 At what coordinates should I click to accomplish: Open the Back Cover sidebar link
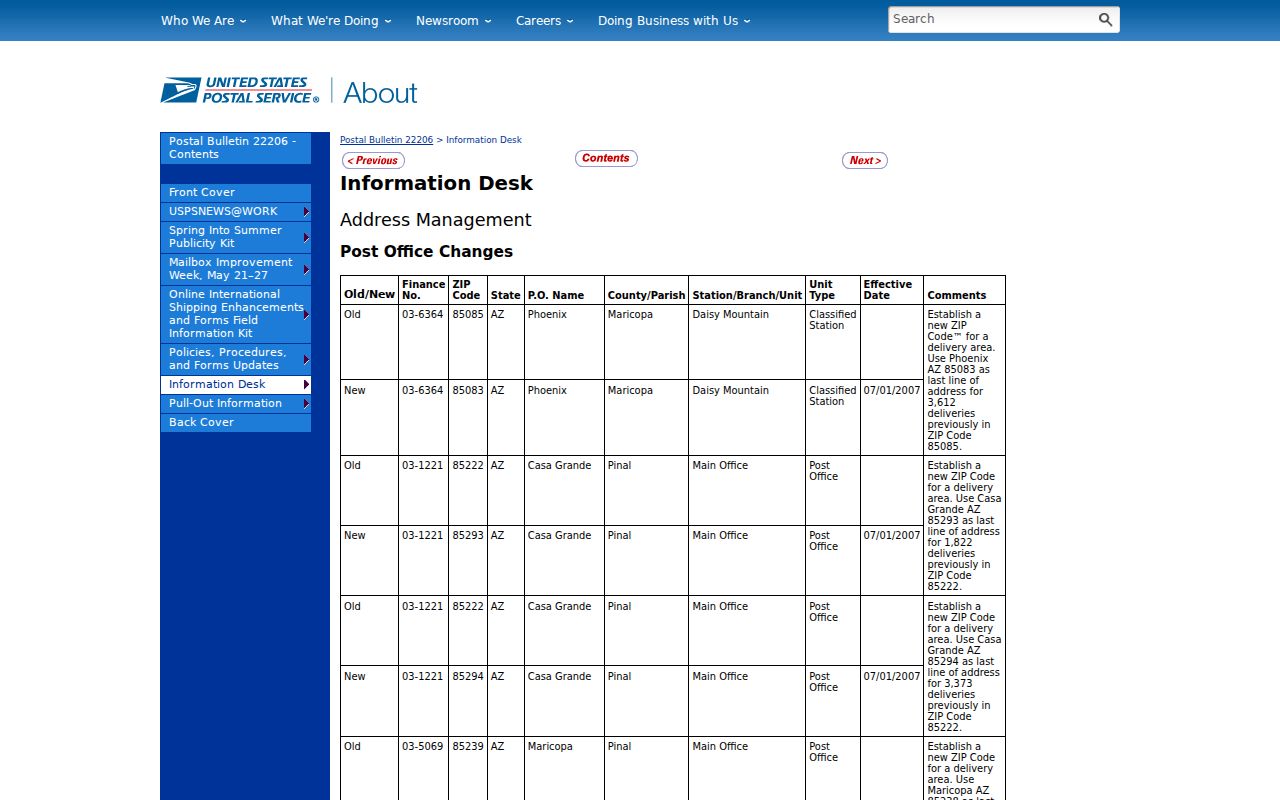pyautogui.click(x=236, y=422)
